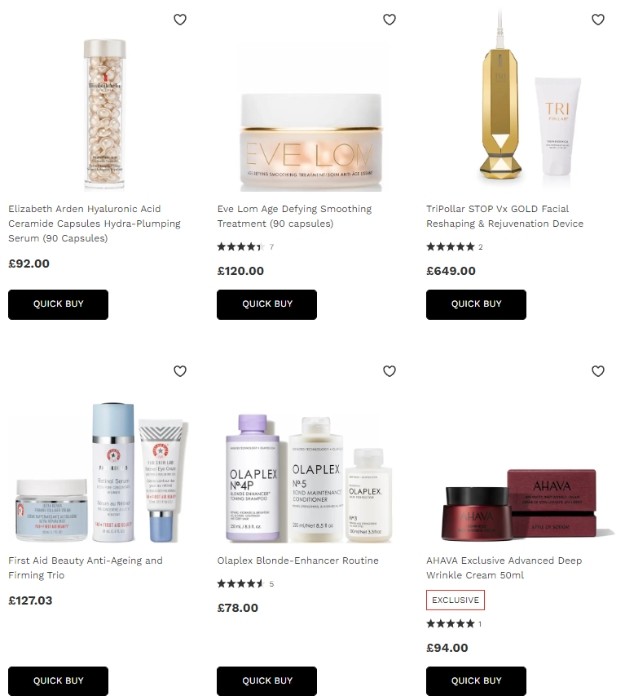Quick buy Olaplex Blonde-Enhancer Routine
Screen dimensions: 625x700
click(x=267, y=681)
